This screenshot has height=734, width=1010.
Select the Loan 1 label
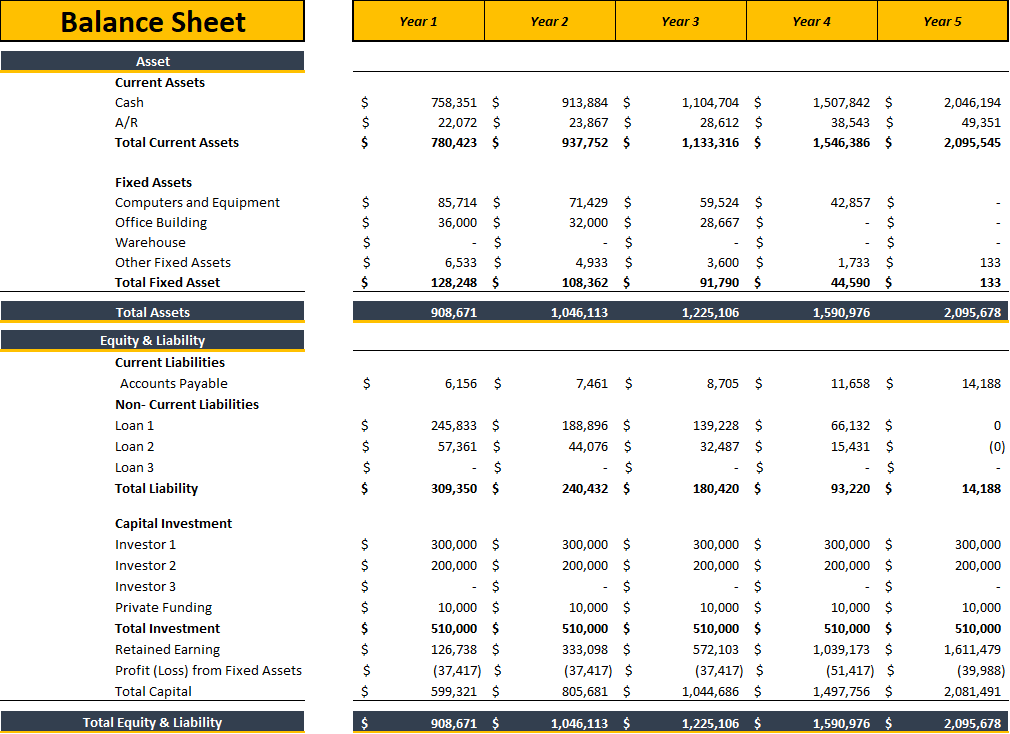point(134,425)
